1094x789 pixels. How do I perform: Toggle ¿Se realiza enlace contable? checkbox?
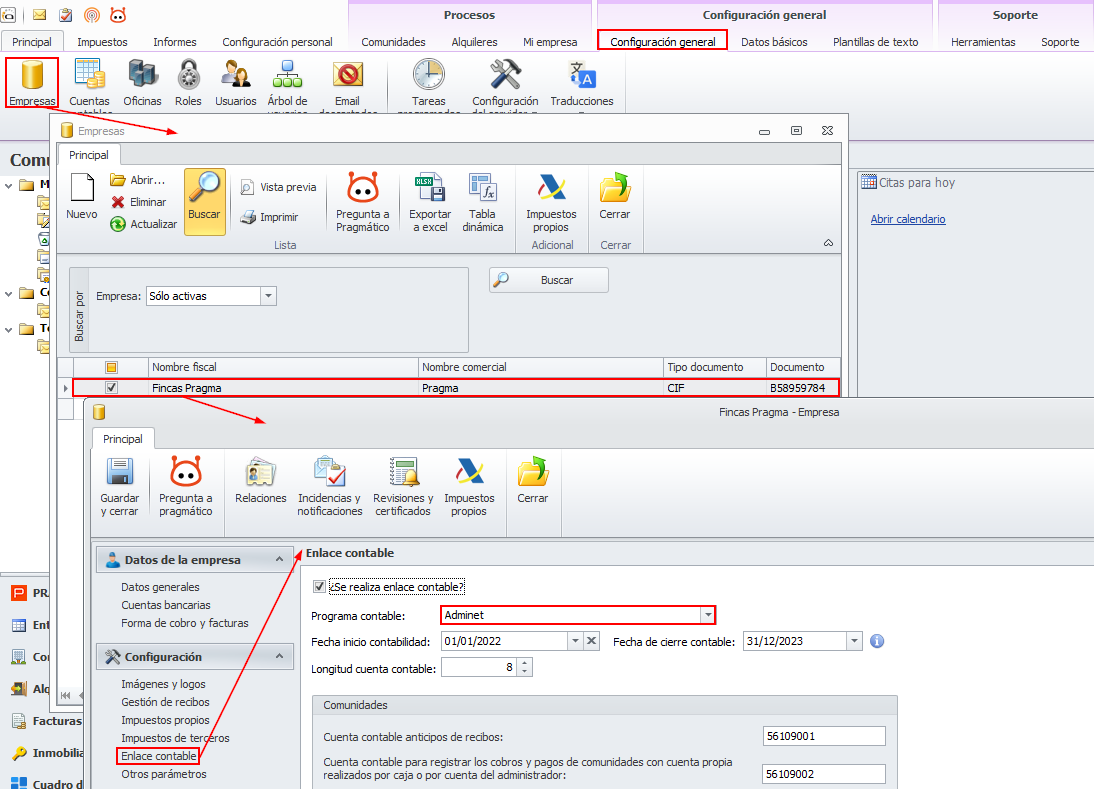320,587
